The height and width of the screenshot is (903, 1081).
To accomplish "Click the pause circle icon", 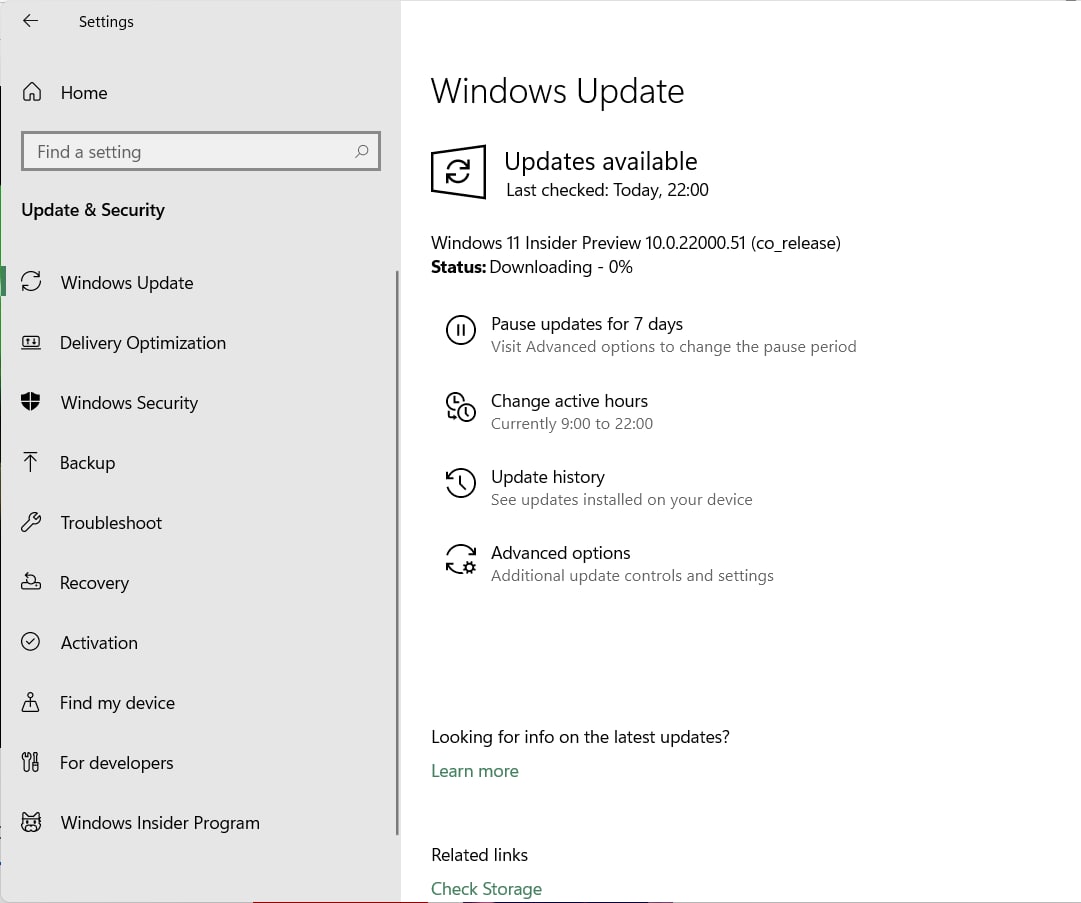I will [461, 329].
